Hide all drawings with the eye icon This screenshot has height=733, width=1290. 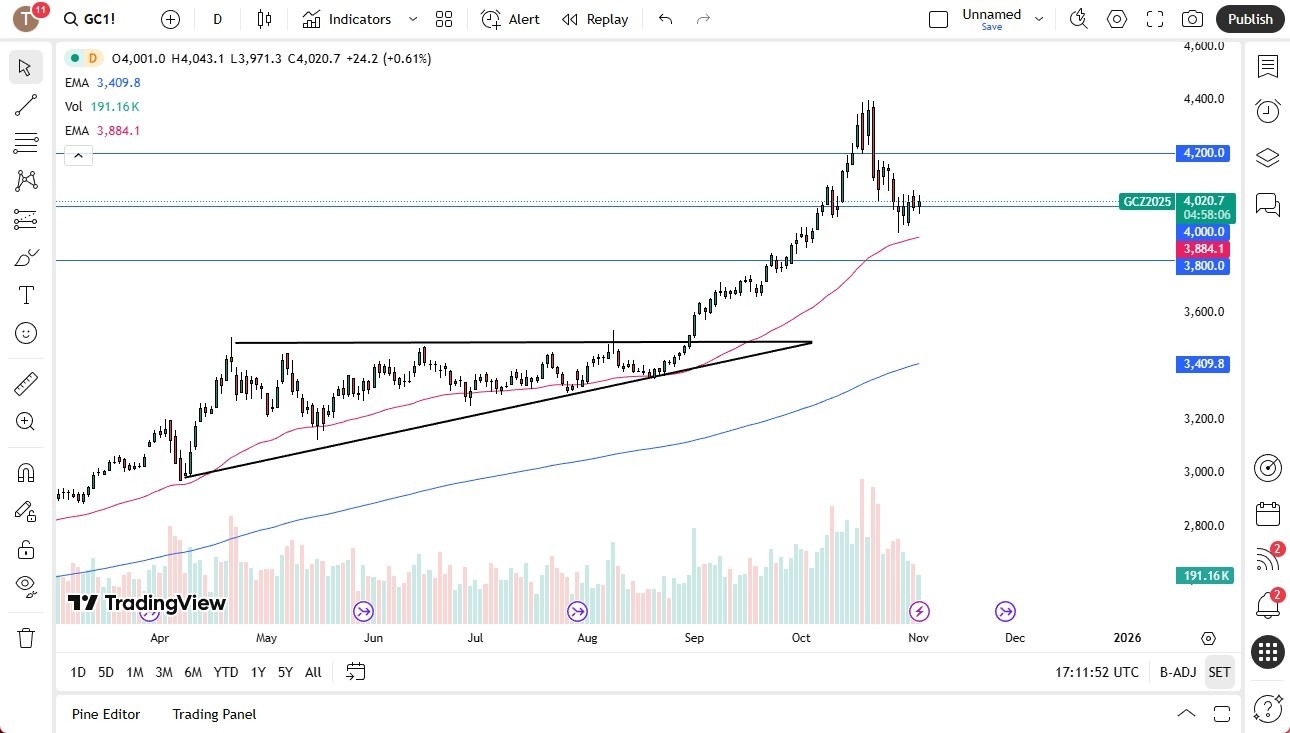(x=26, y=585)
